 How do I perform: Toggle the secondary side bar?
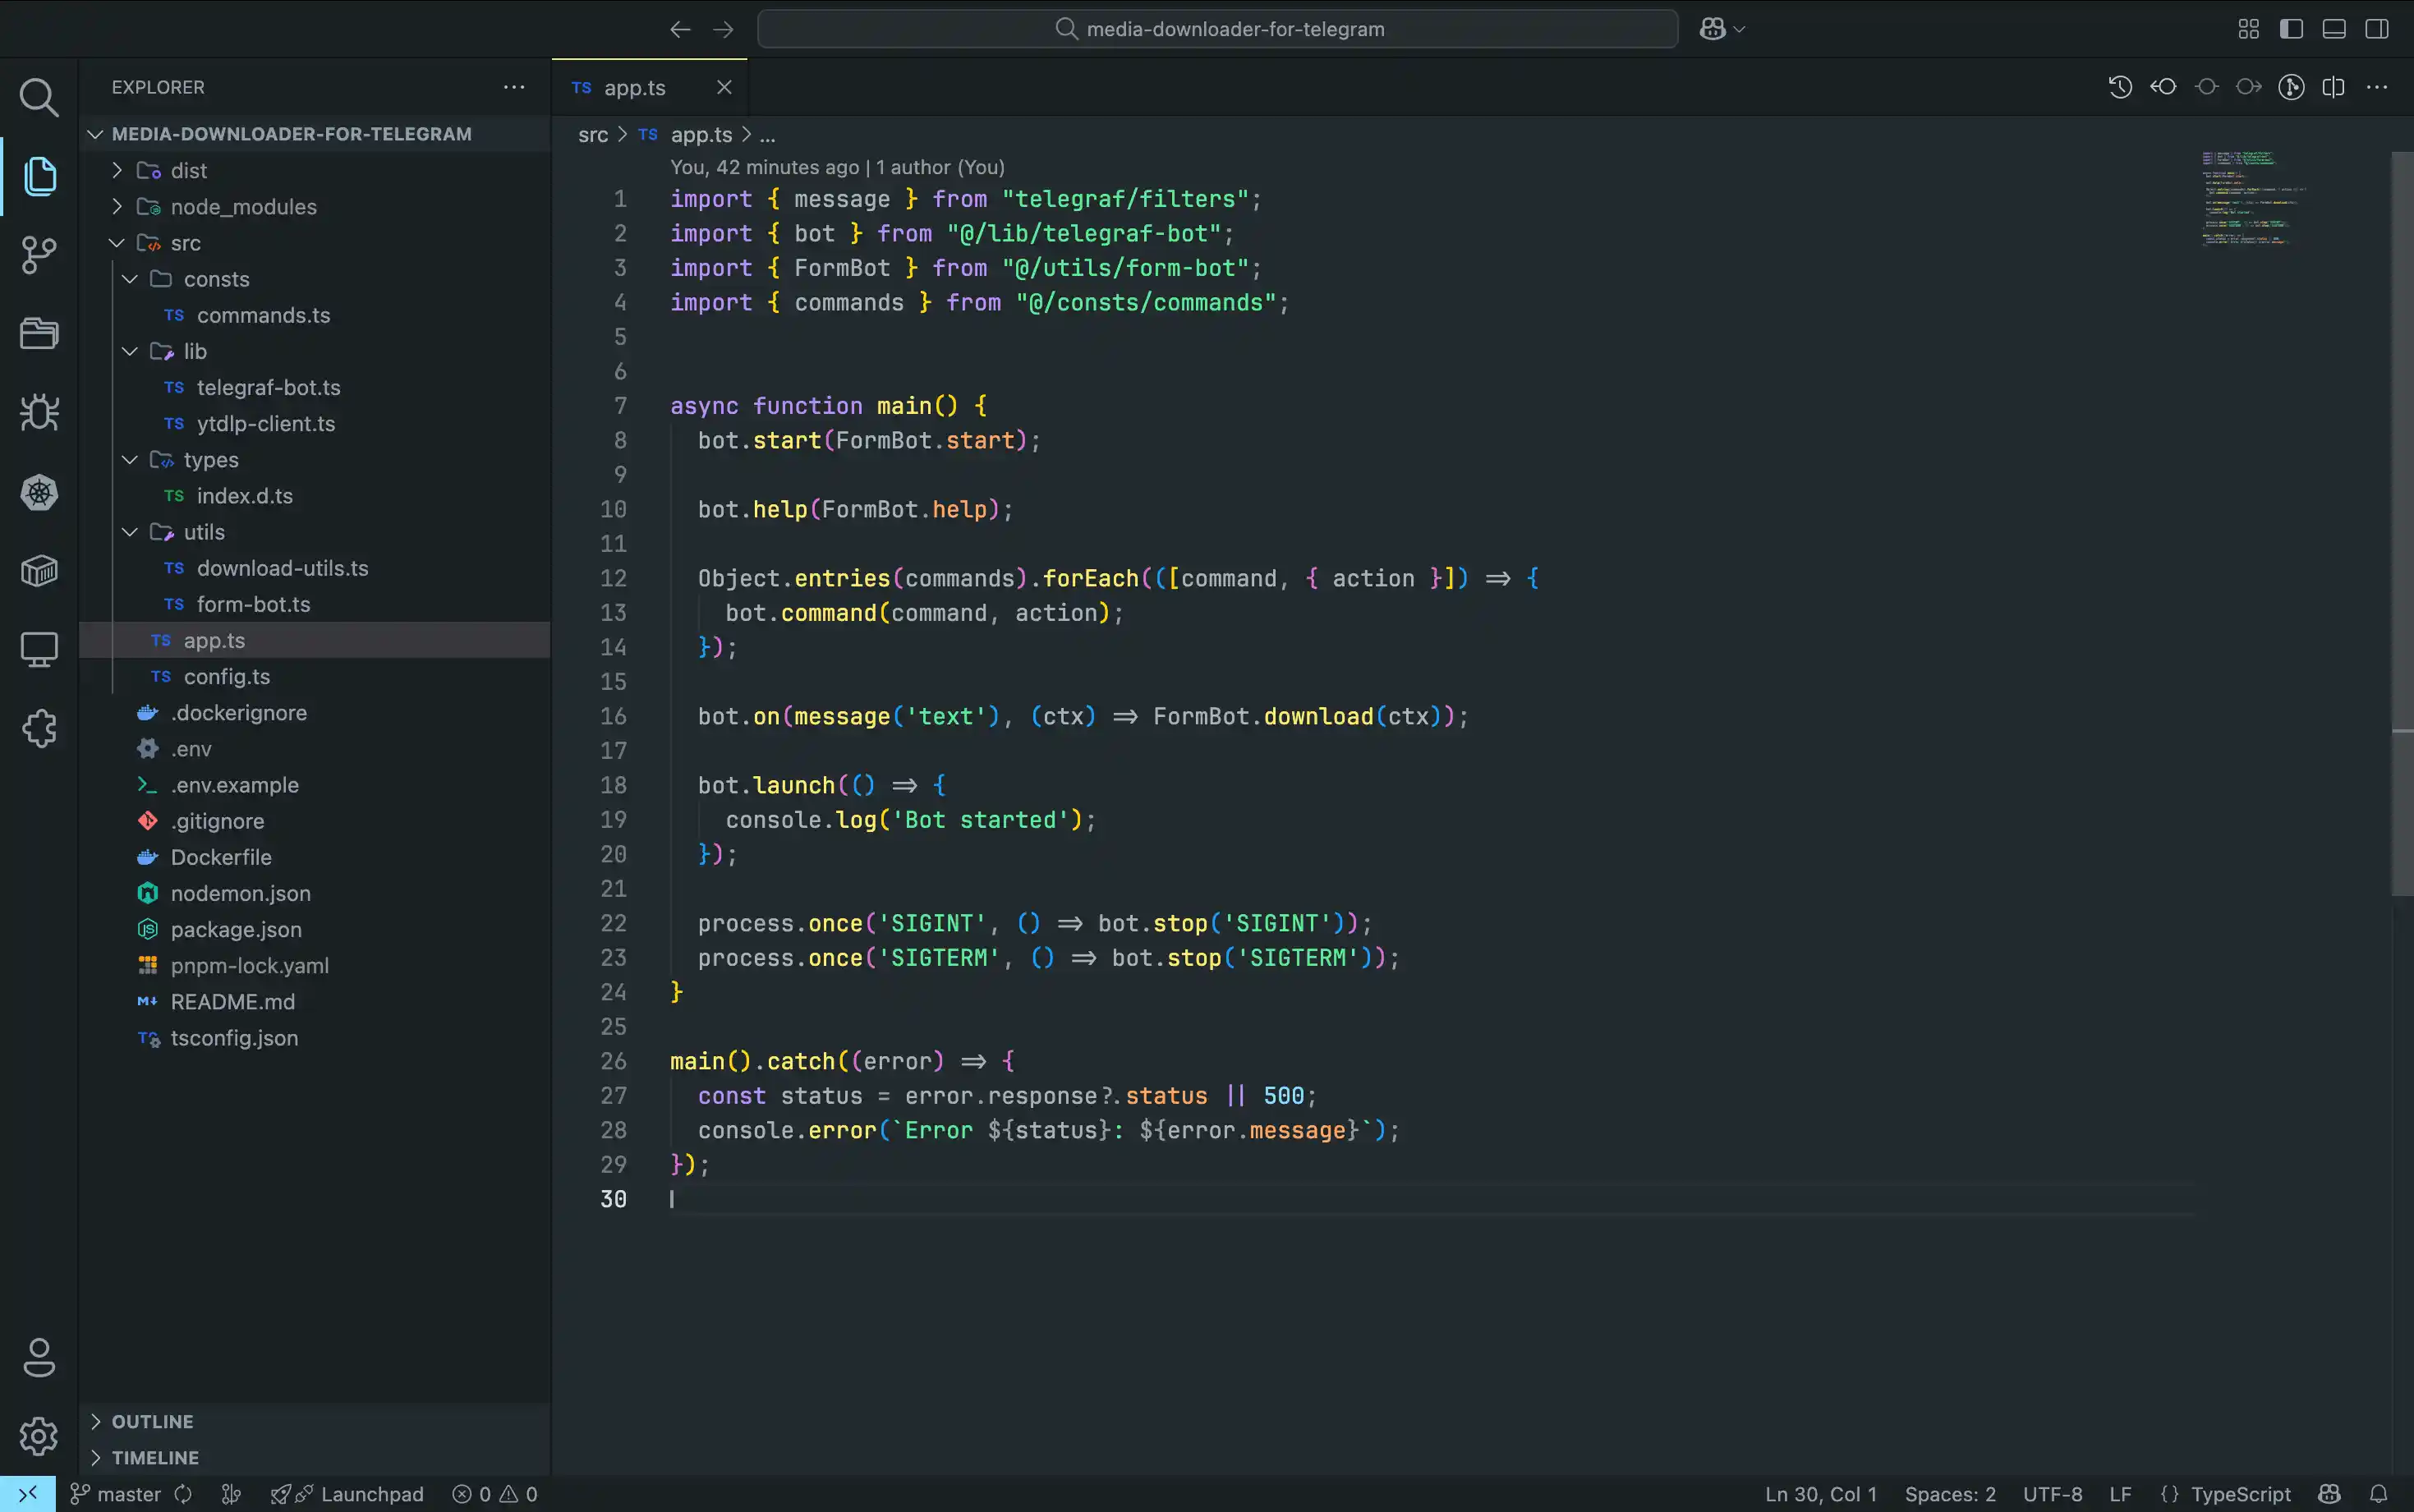pyautogui.click(x=2377, y=29)
